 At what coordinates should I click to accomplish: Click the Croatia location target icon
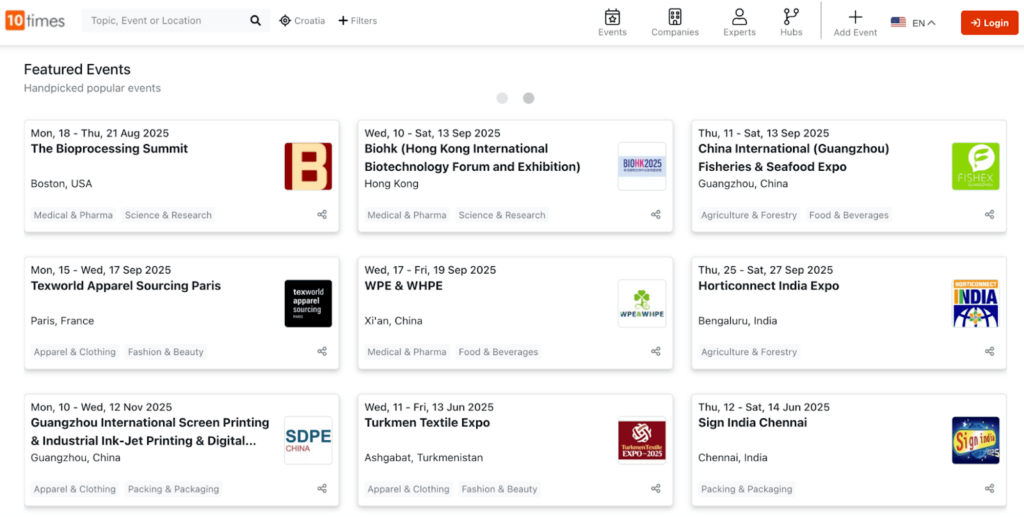tap(285, 21)
